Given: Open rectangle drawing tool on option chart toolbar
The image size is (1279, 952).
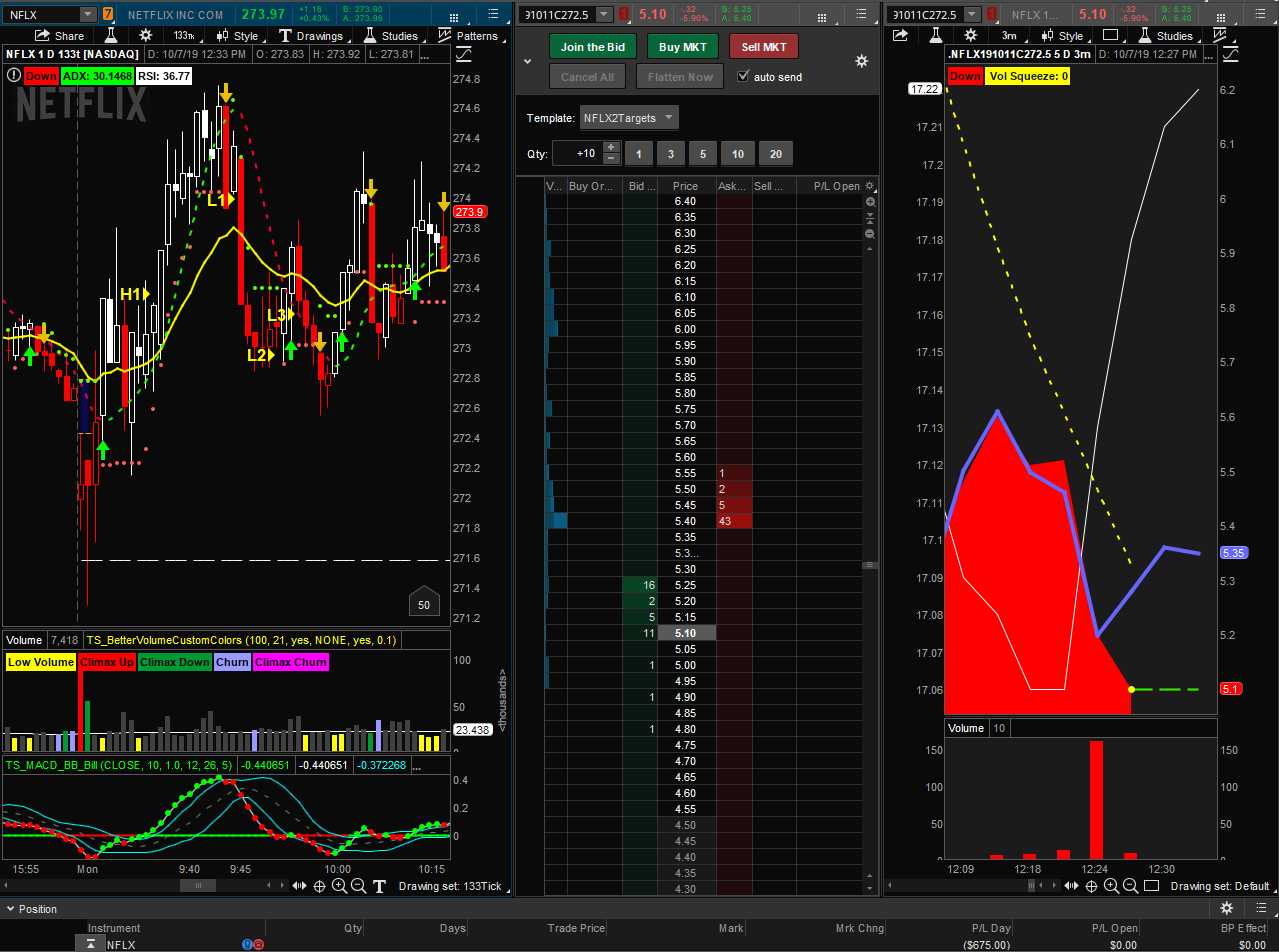Looking at the screenshot, I should [x=1110, y=36].
